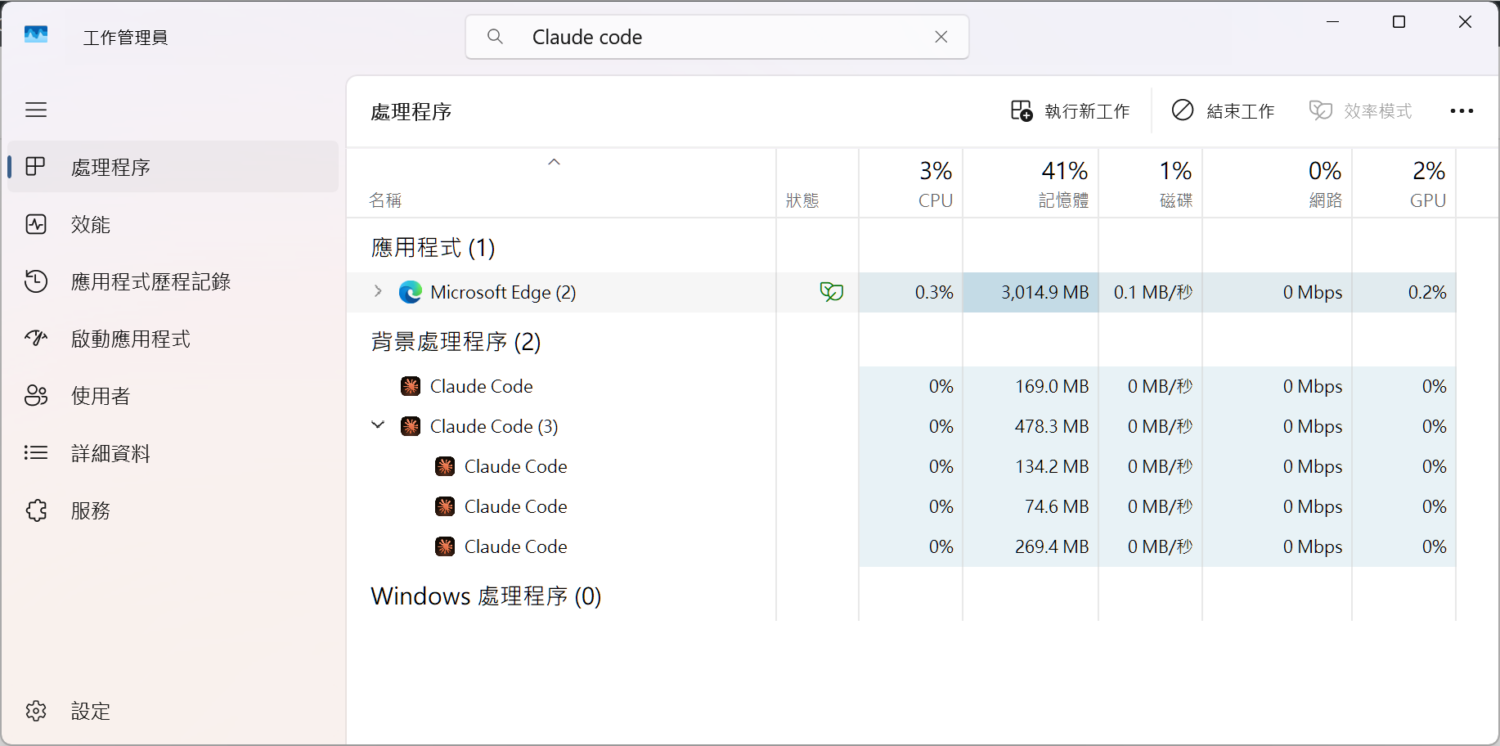Click Edge's green leaf efficiency status icon
The width and height of the screenshot is (1500, 746).
pos(832,292)
